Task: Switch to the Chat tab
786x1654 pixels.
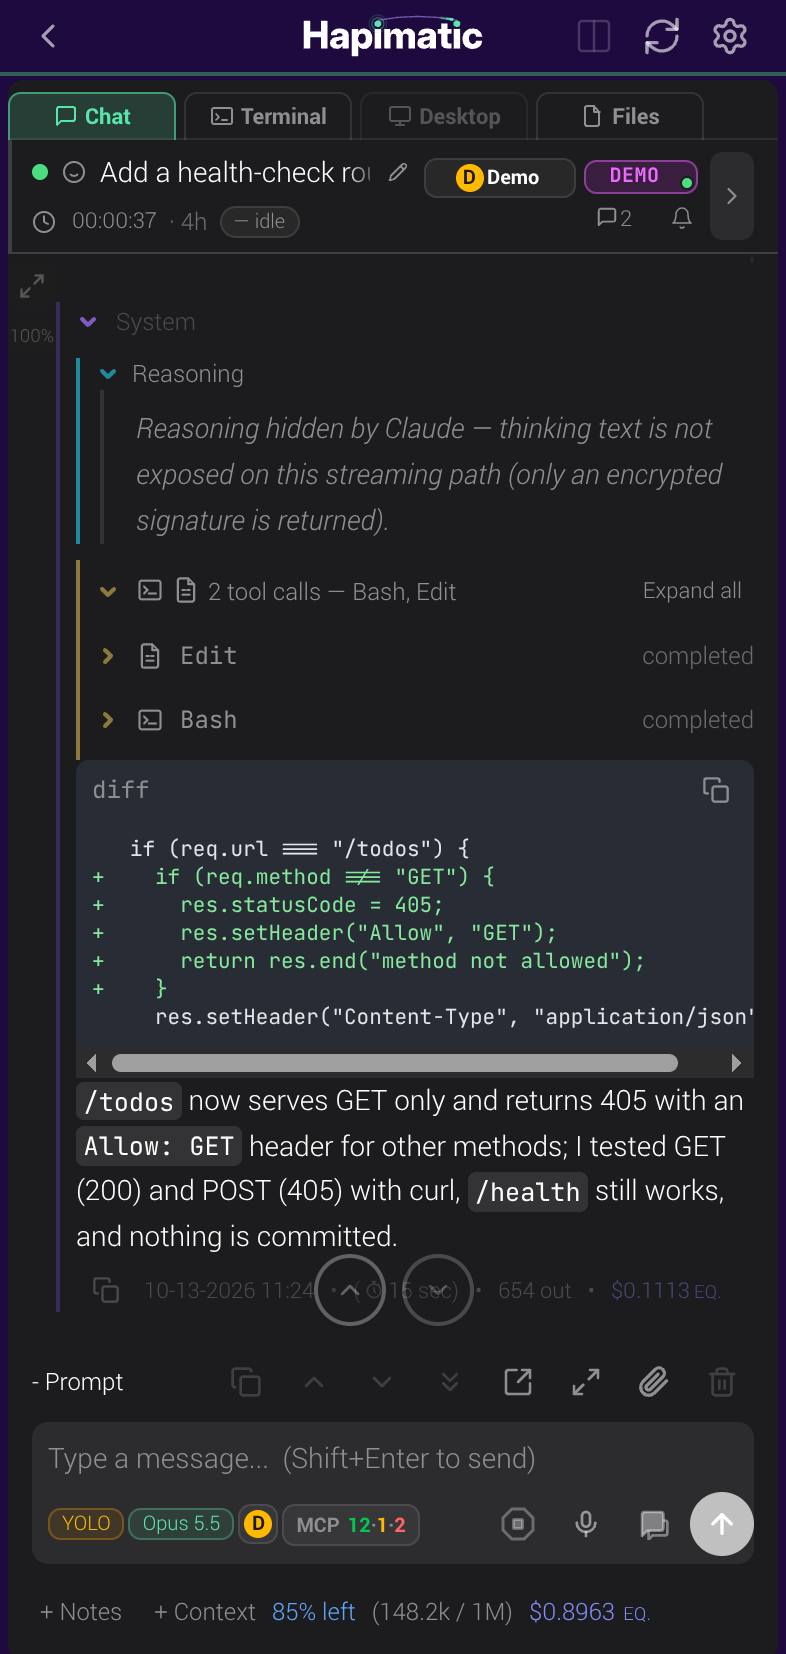Action: pyautogui.click(x=92, y=116)
